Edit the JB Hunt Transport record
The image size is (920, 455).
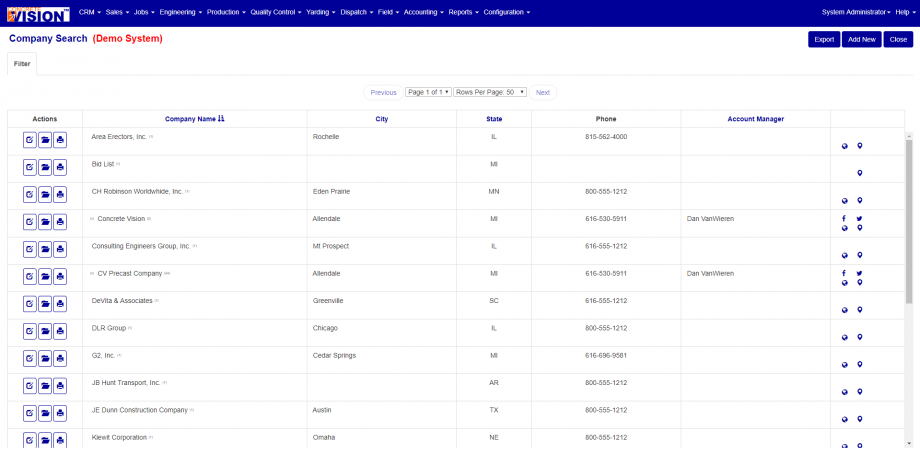pos(30,386)
